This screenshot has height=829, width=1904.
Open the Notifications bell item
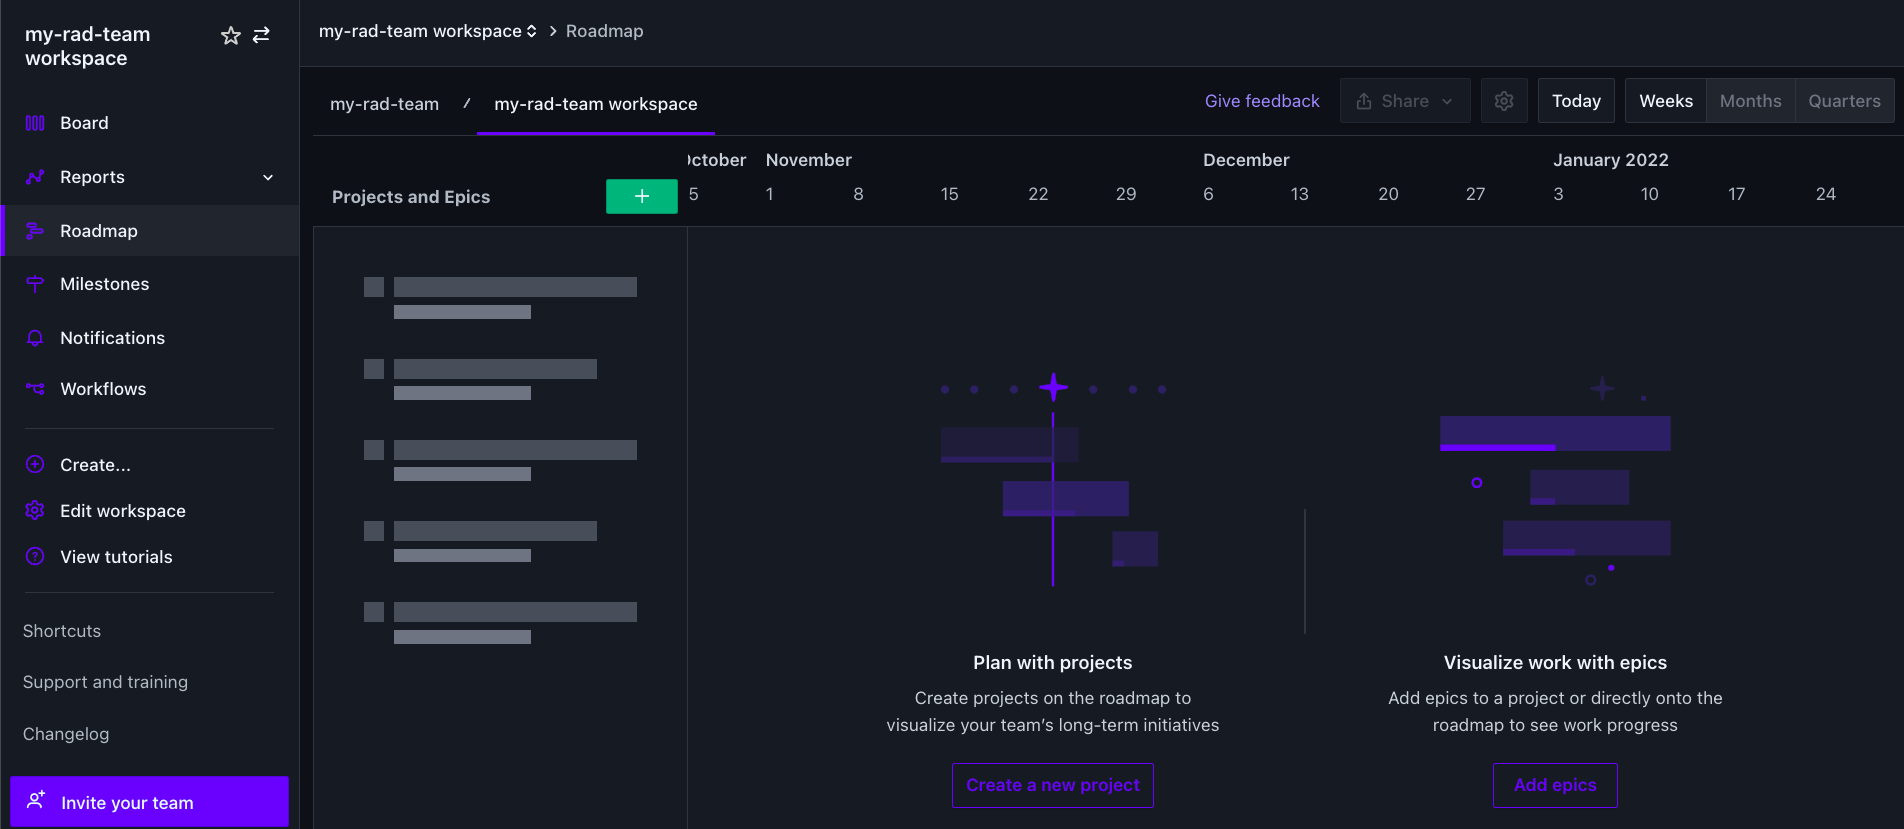[112, 338]
